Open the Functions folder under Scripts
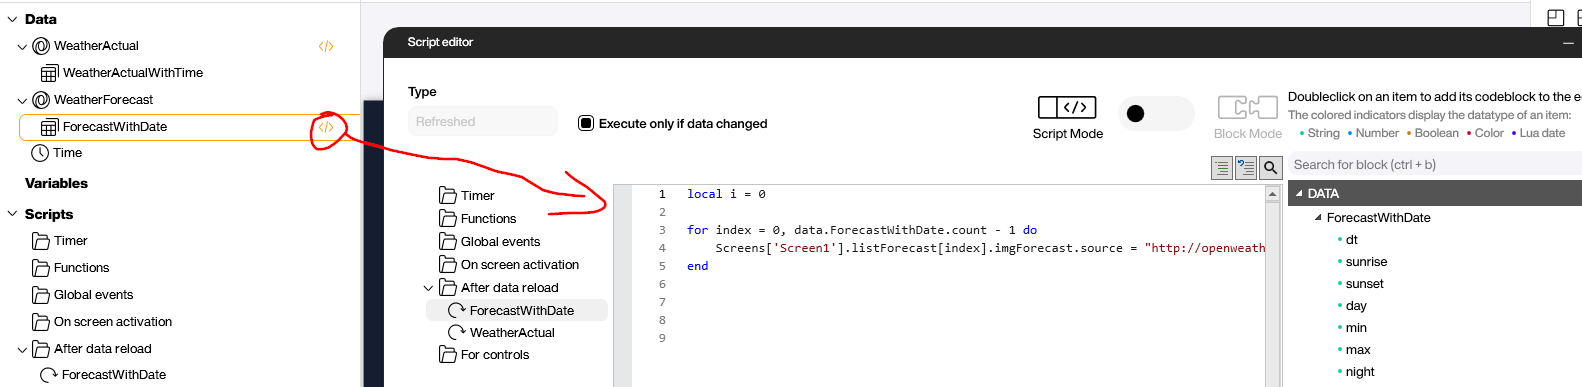This screenshot has height=387, width=1582. pyautogui.click(x=41, y=268)
